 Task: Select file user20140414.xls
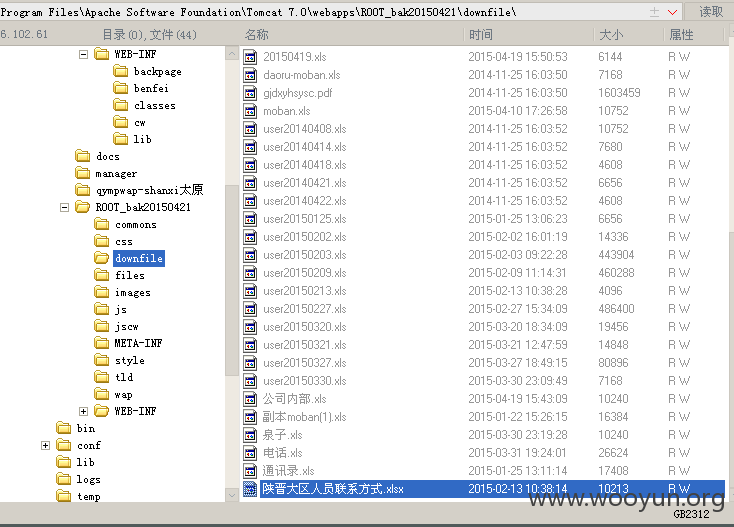click(305, 147)
